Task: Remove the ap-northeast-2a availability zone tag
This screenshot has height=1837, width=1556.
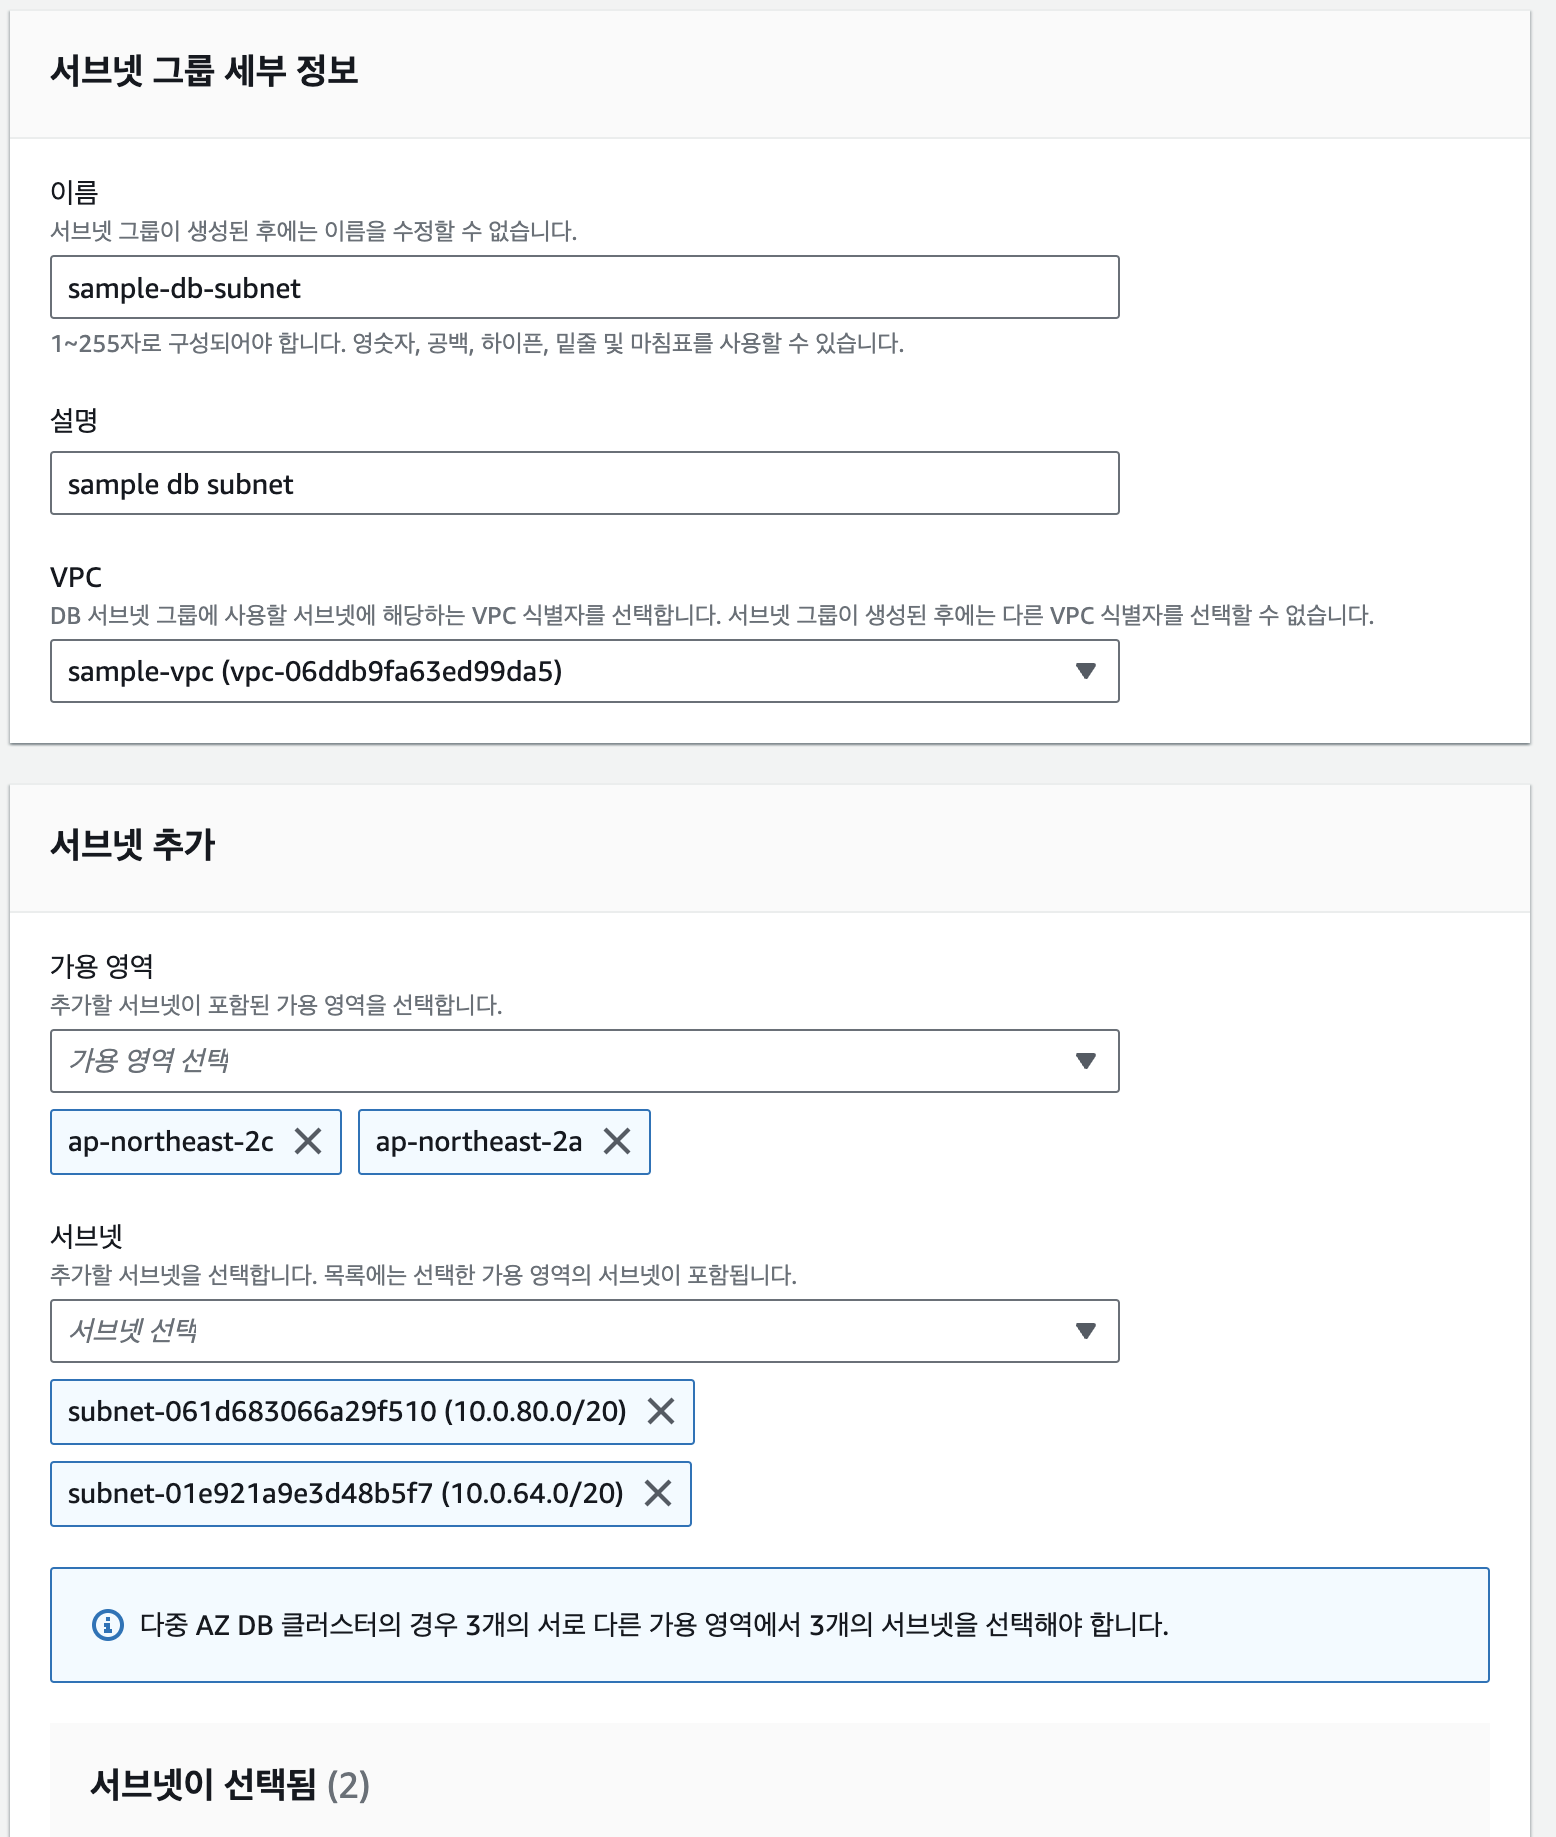Action: pos(617,1141)
